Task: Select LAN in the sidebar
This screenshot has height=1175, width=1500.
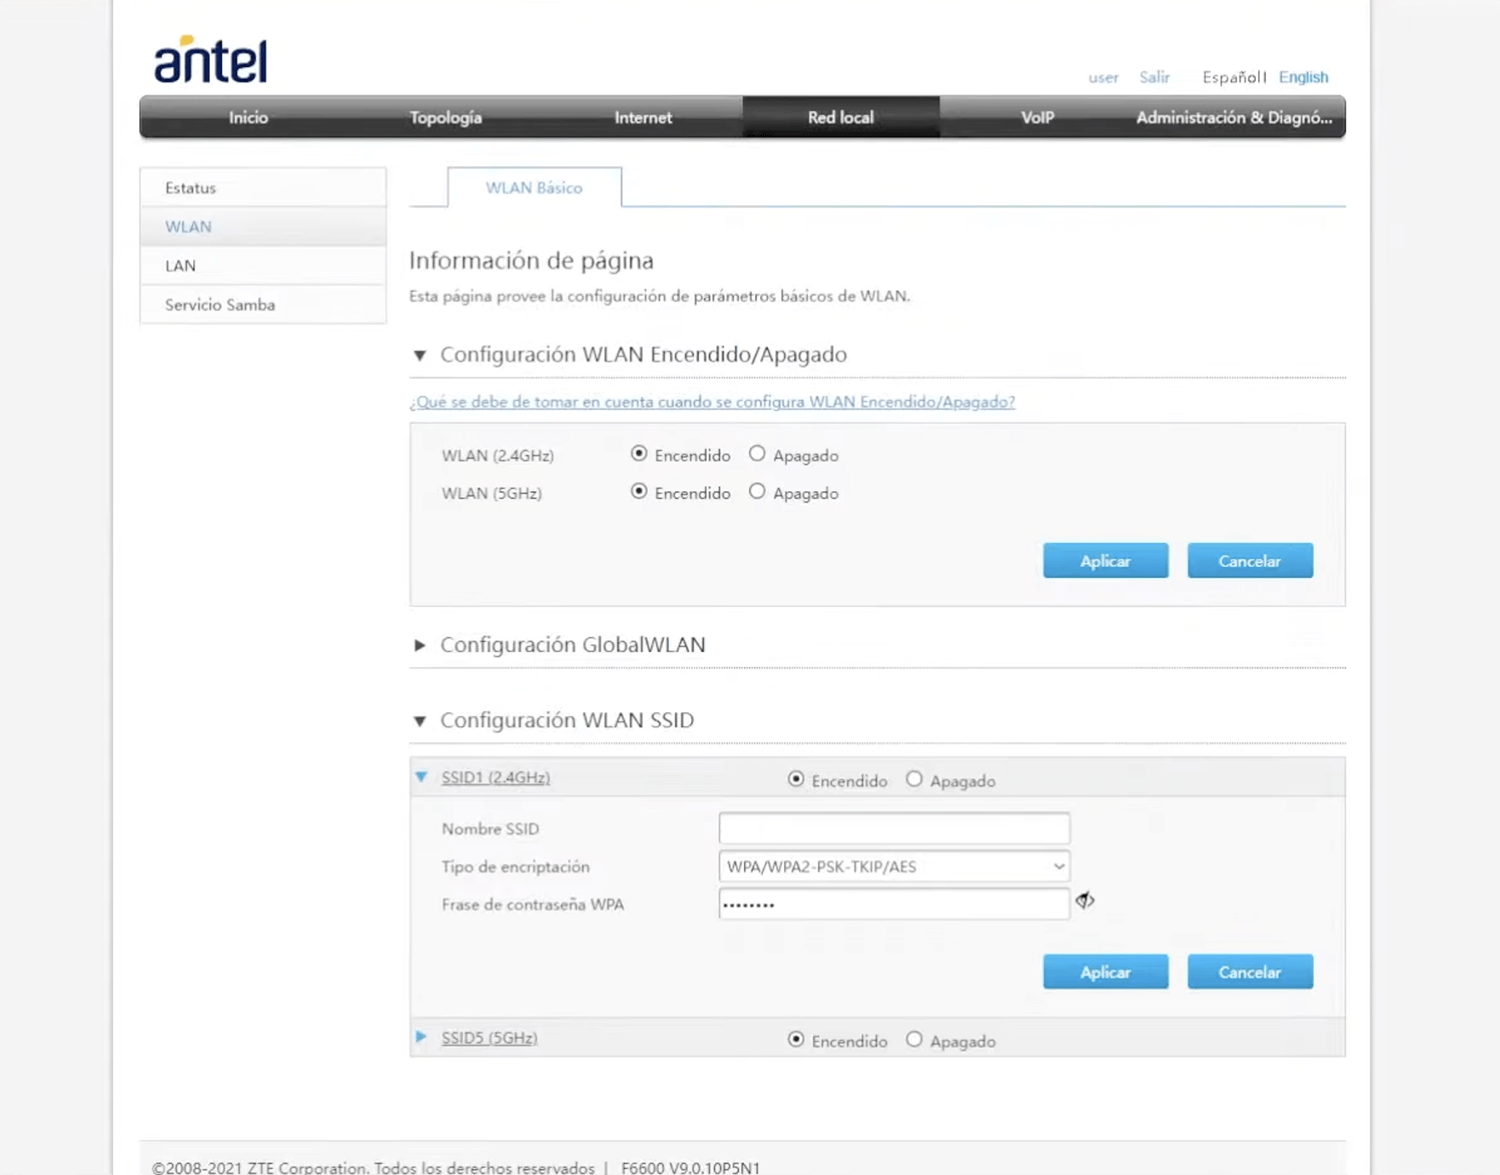Action: click(181, 266)
